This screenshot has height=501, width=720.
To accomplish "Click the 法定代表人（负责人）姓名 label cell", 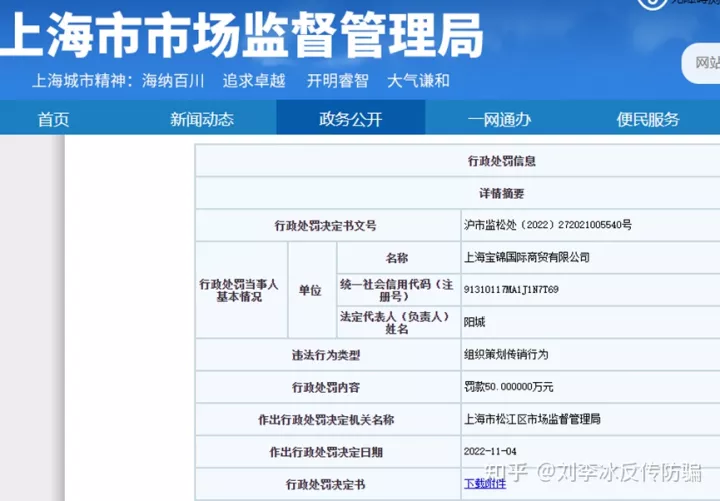I will coord(397,322).
